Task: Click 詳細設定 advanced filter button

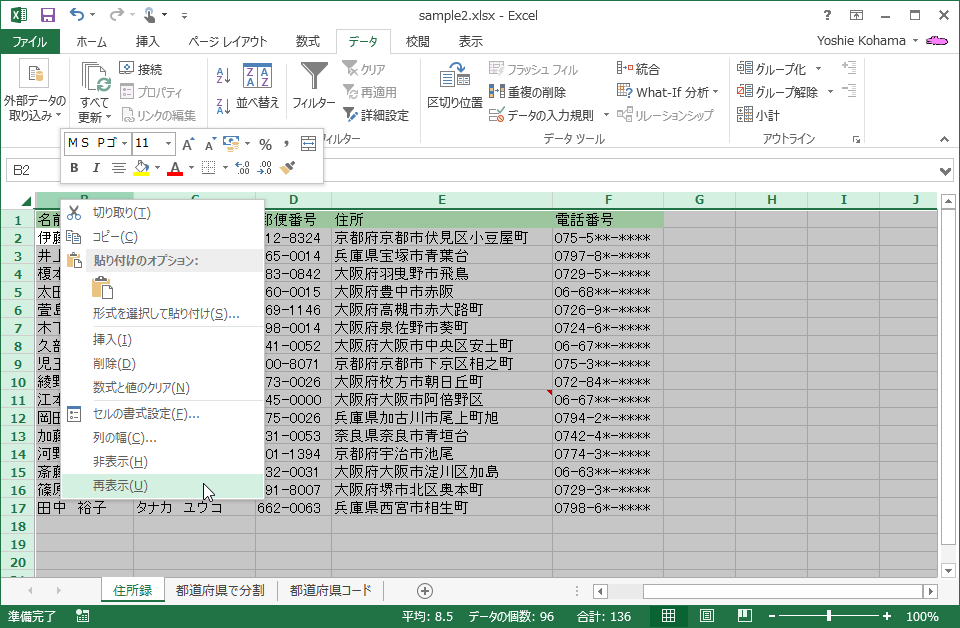Action: (376, 114)
